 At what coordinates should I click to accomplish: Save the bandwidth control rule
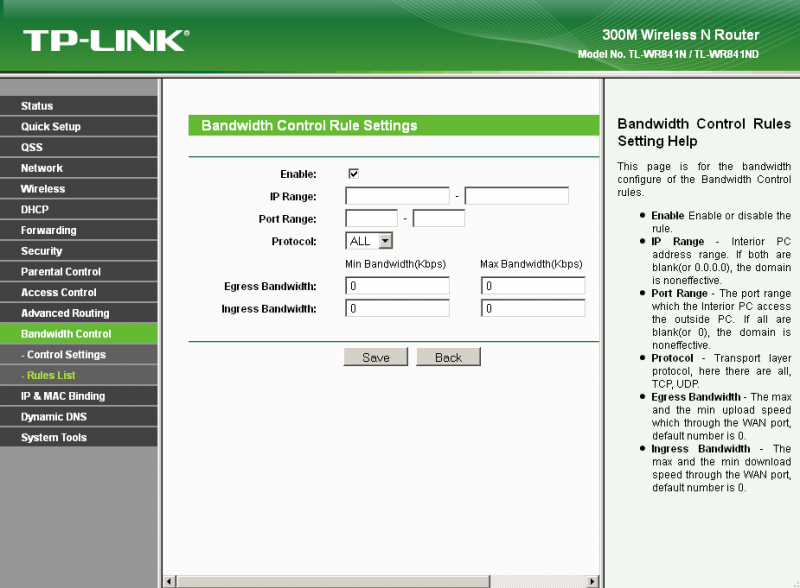coord(376,357)
